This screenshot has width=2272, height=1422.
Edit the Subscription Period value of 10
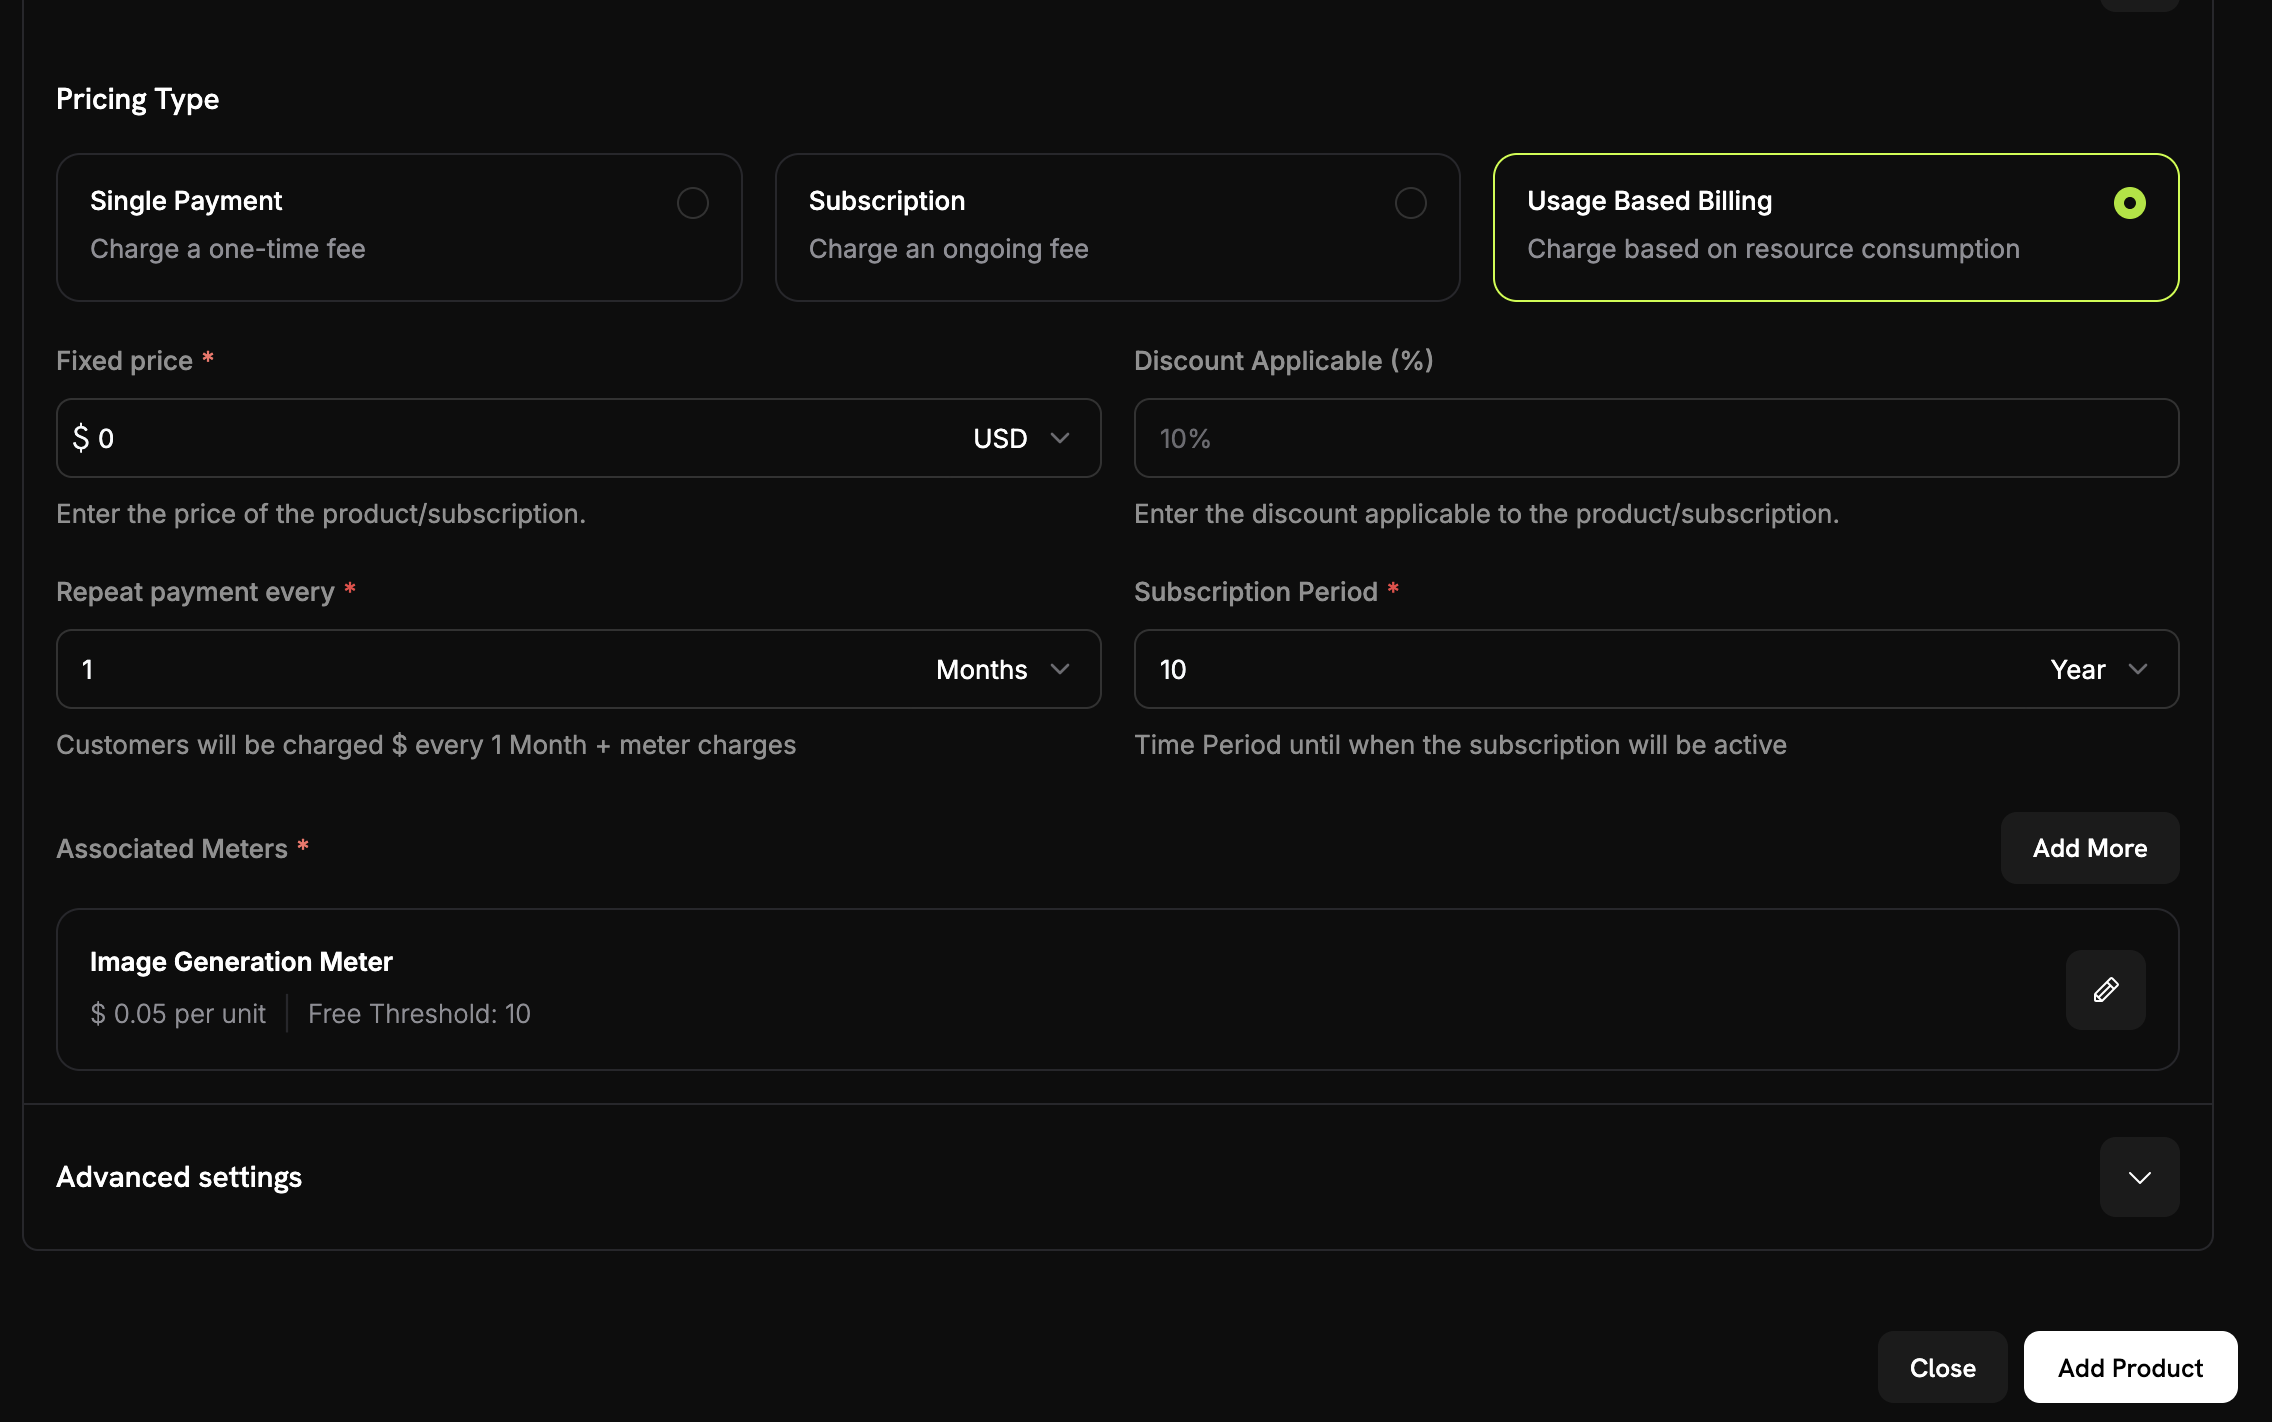point(1400,669)
